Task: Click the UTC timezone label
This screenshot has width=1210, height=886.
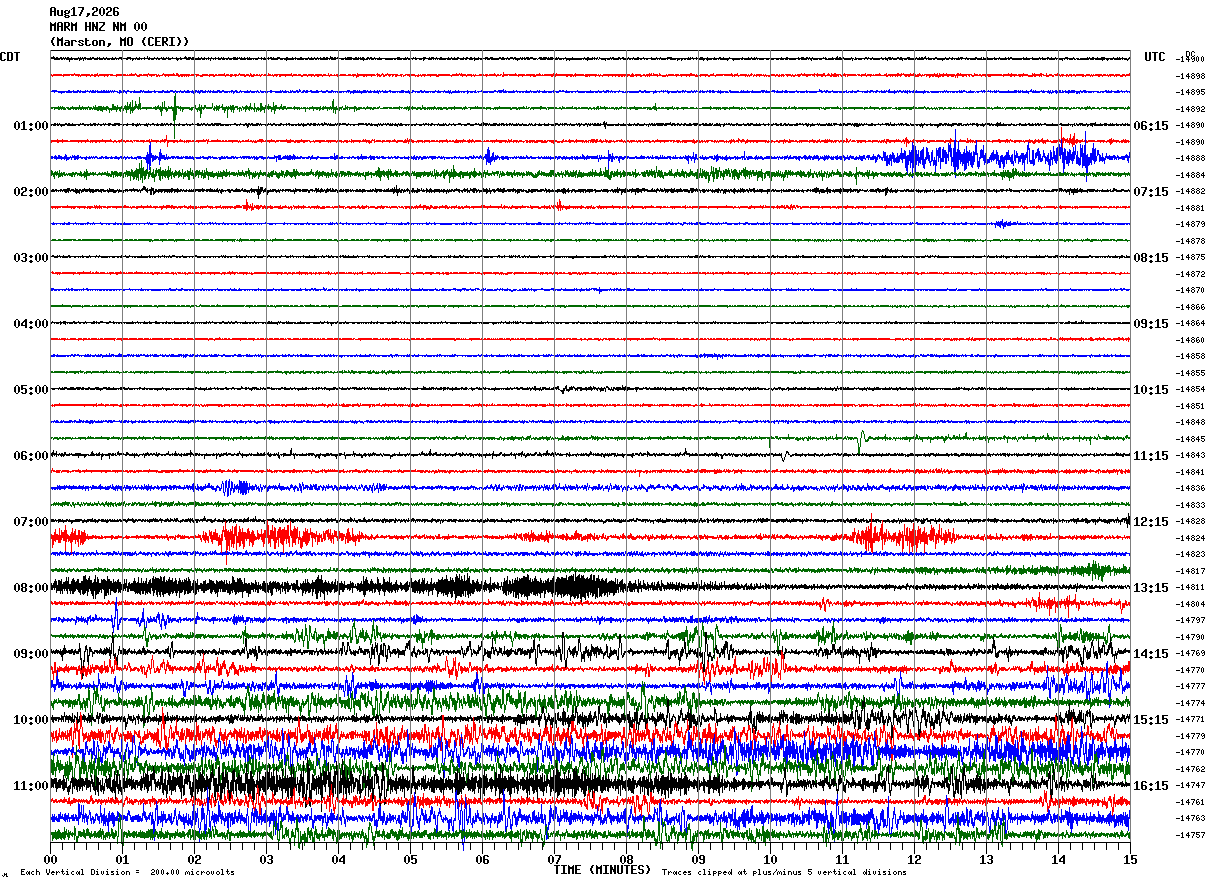Action: 1155,57
